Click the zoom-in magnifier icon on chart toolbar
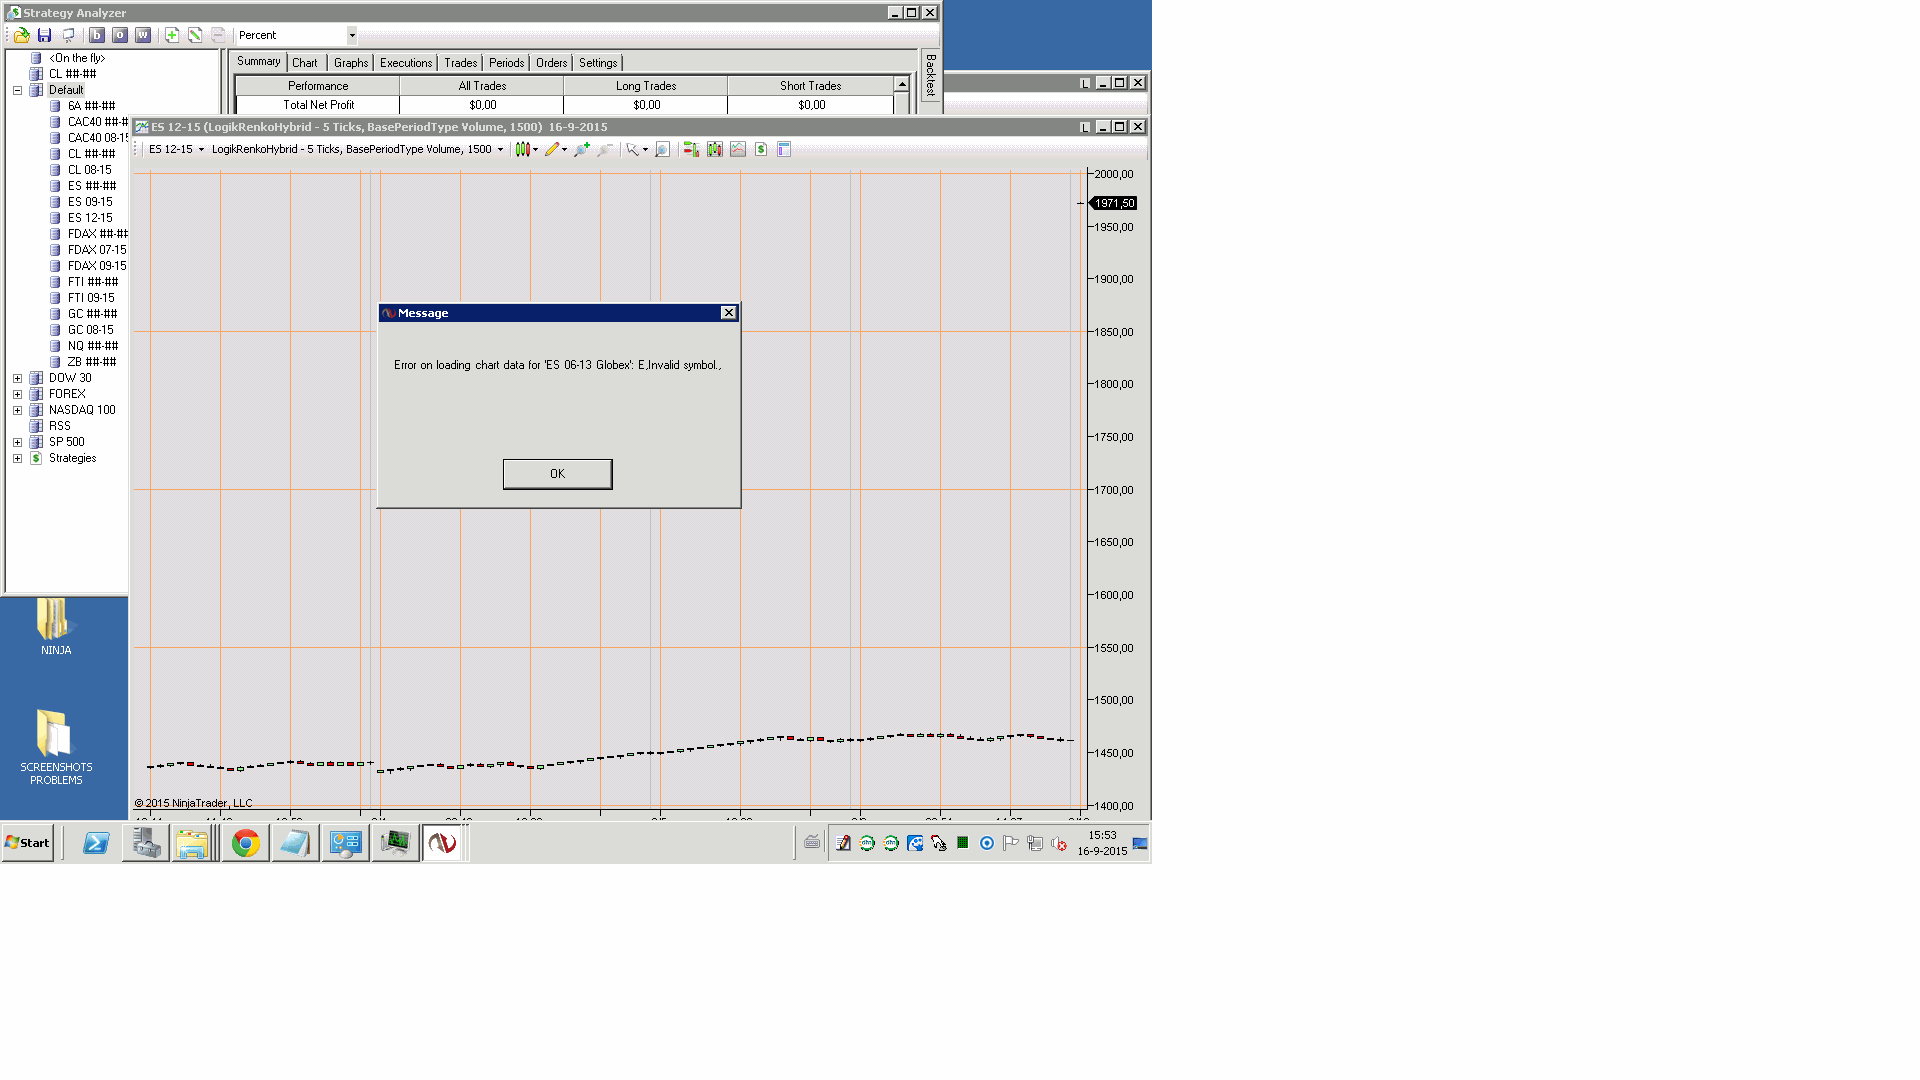 point(581,149)
